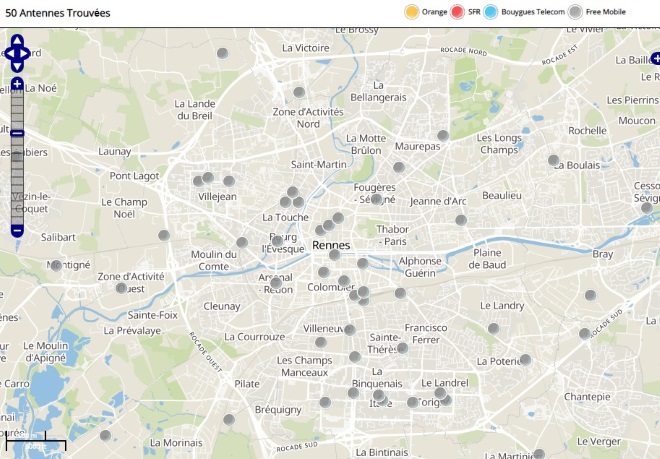The image size is (660, 459).
Task: Select antenna marker below Jeanne d'Arc
Action: coord(461,220)
